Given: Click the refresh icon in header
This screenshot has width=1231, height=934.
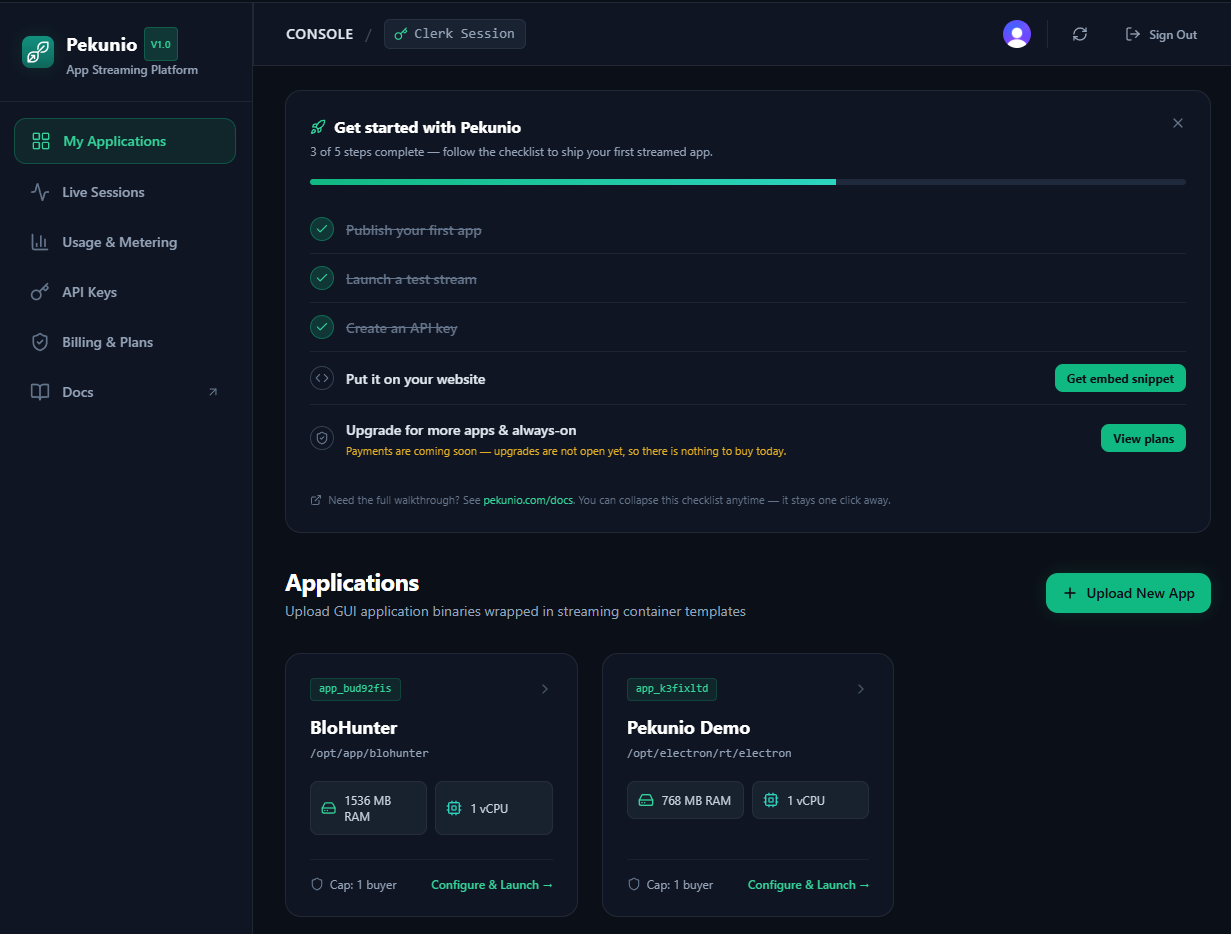Looking at the screenshot, I should pyautogui.click(x=1080, y=34).
